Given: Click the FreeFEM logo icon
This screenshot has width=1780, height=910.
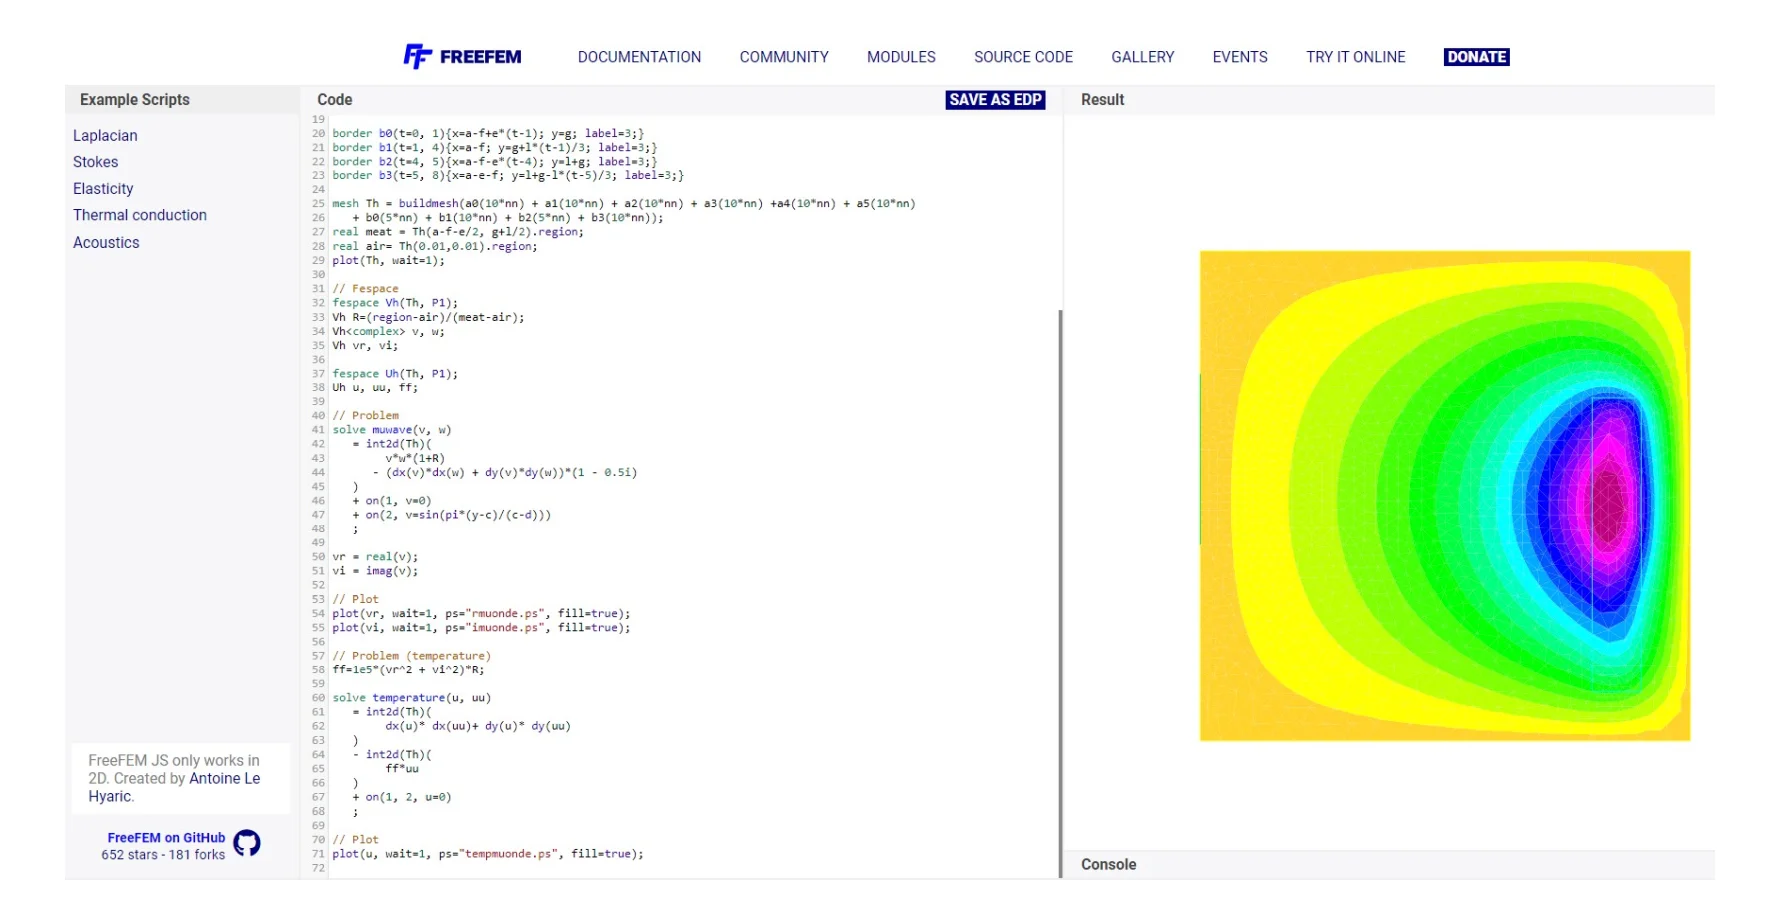Looking at the screenshot, I should click(417, 57).
